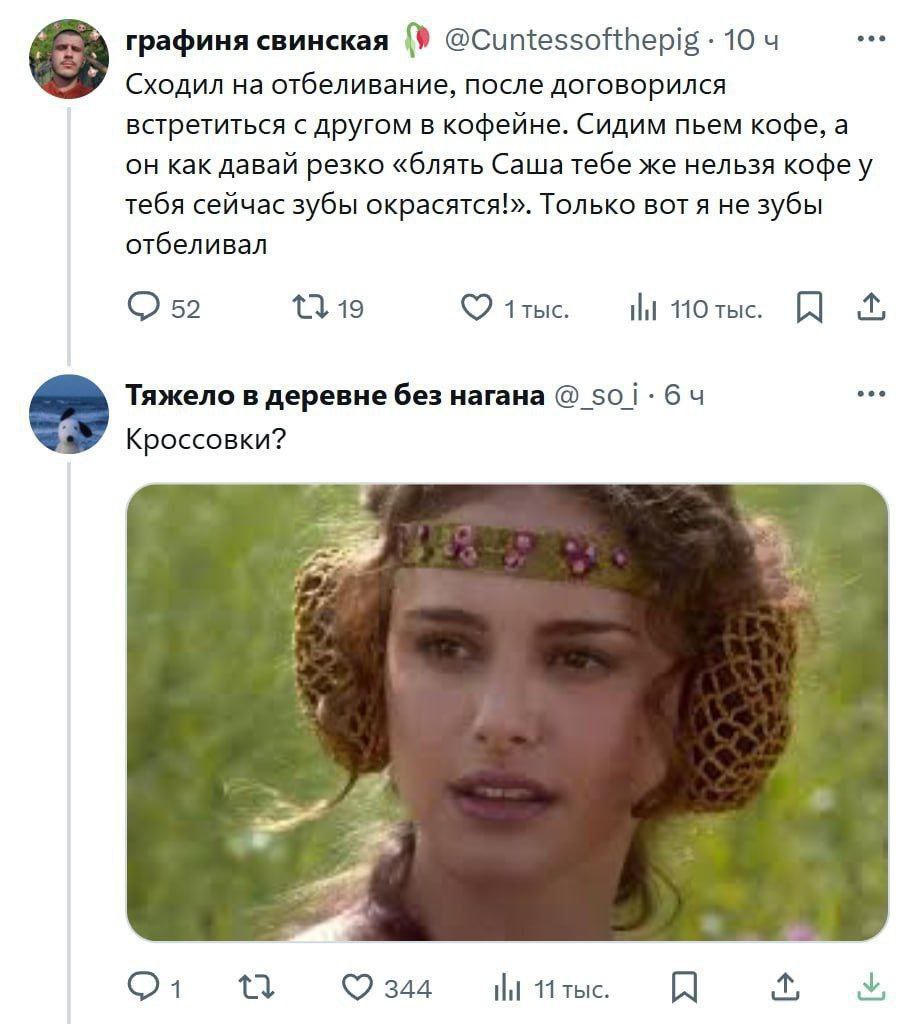Bookmark the first tweet
The image size is (918, 1024).
click(809, 307)
